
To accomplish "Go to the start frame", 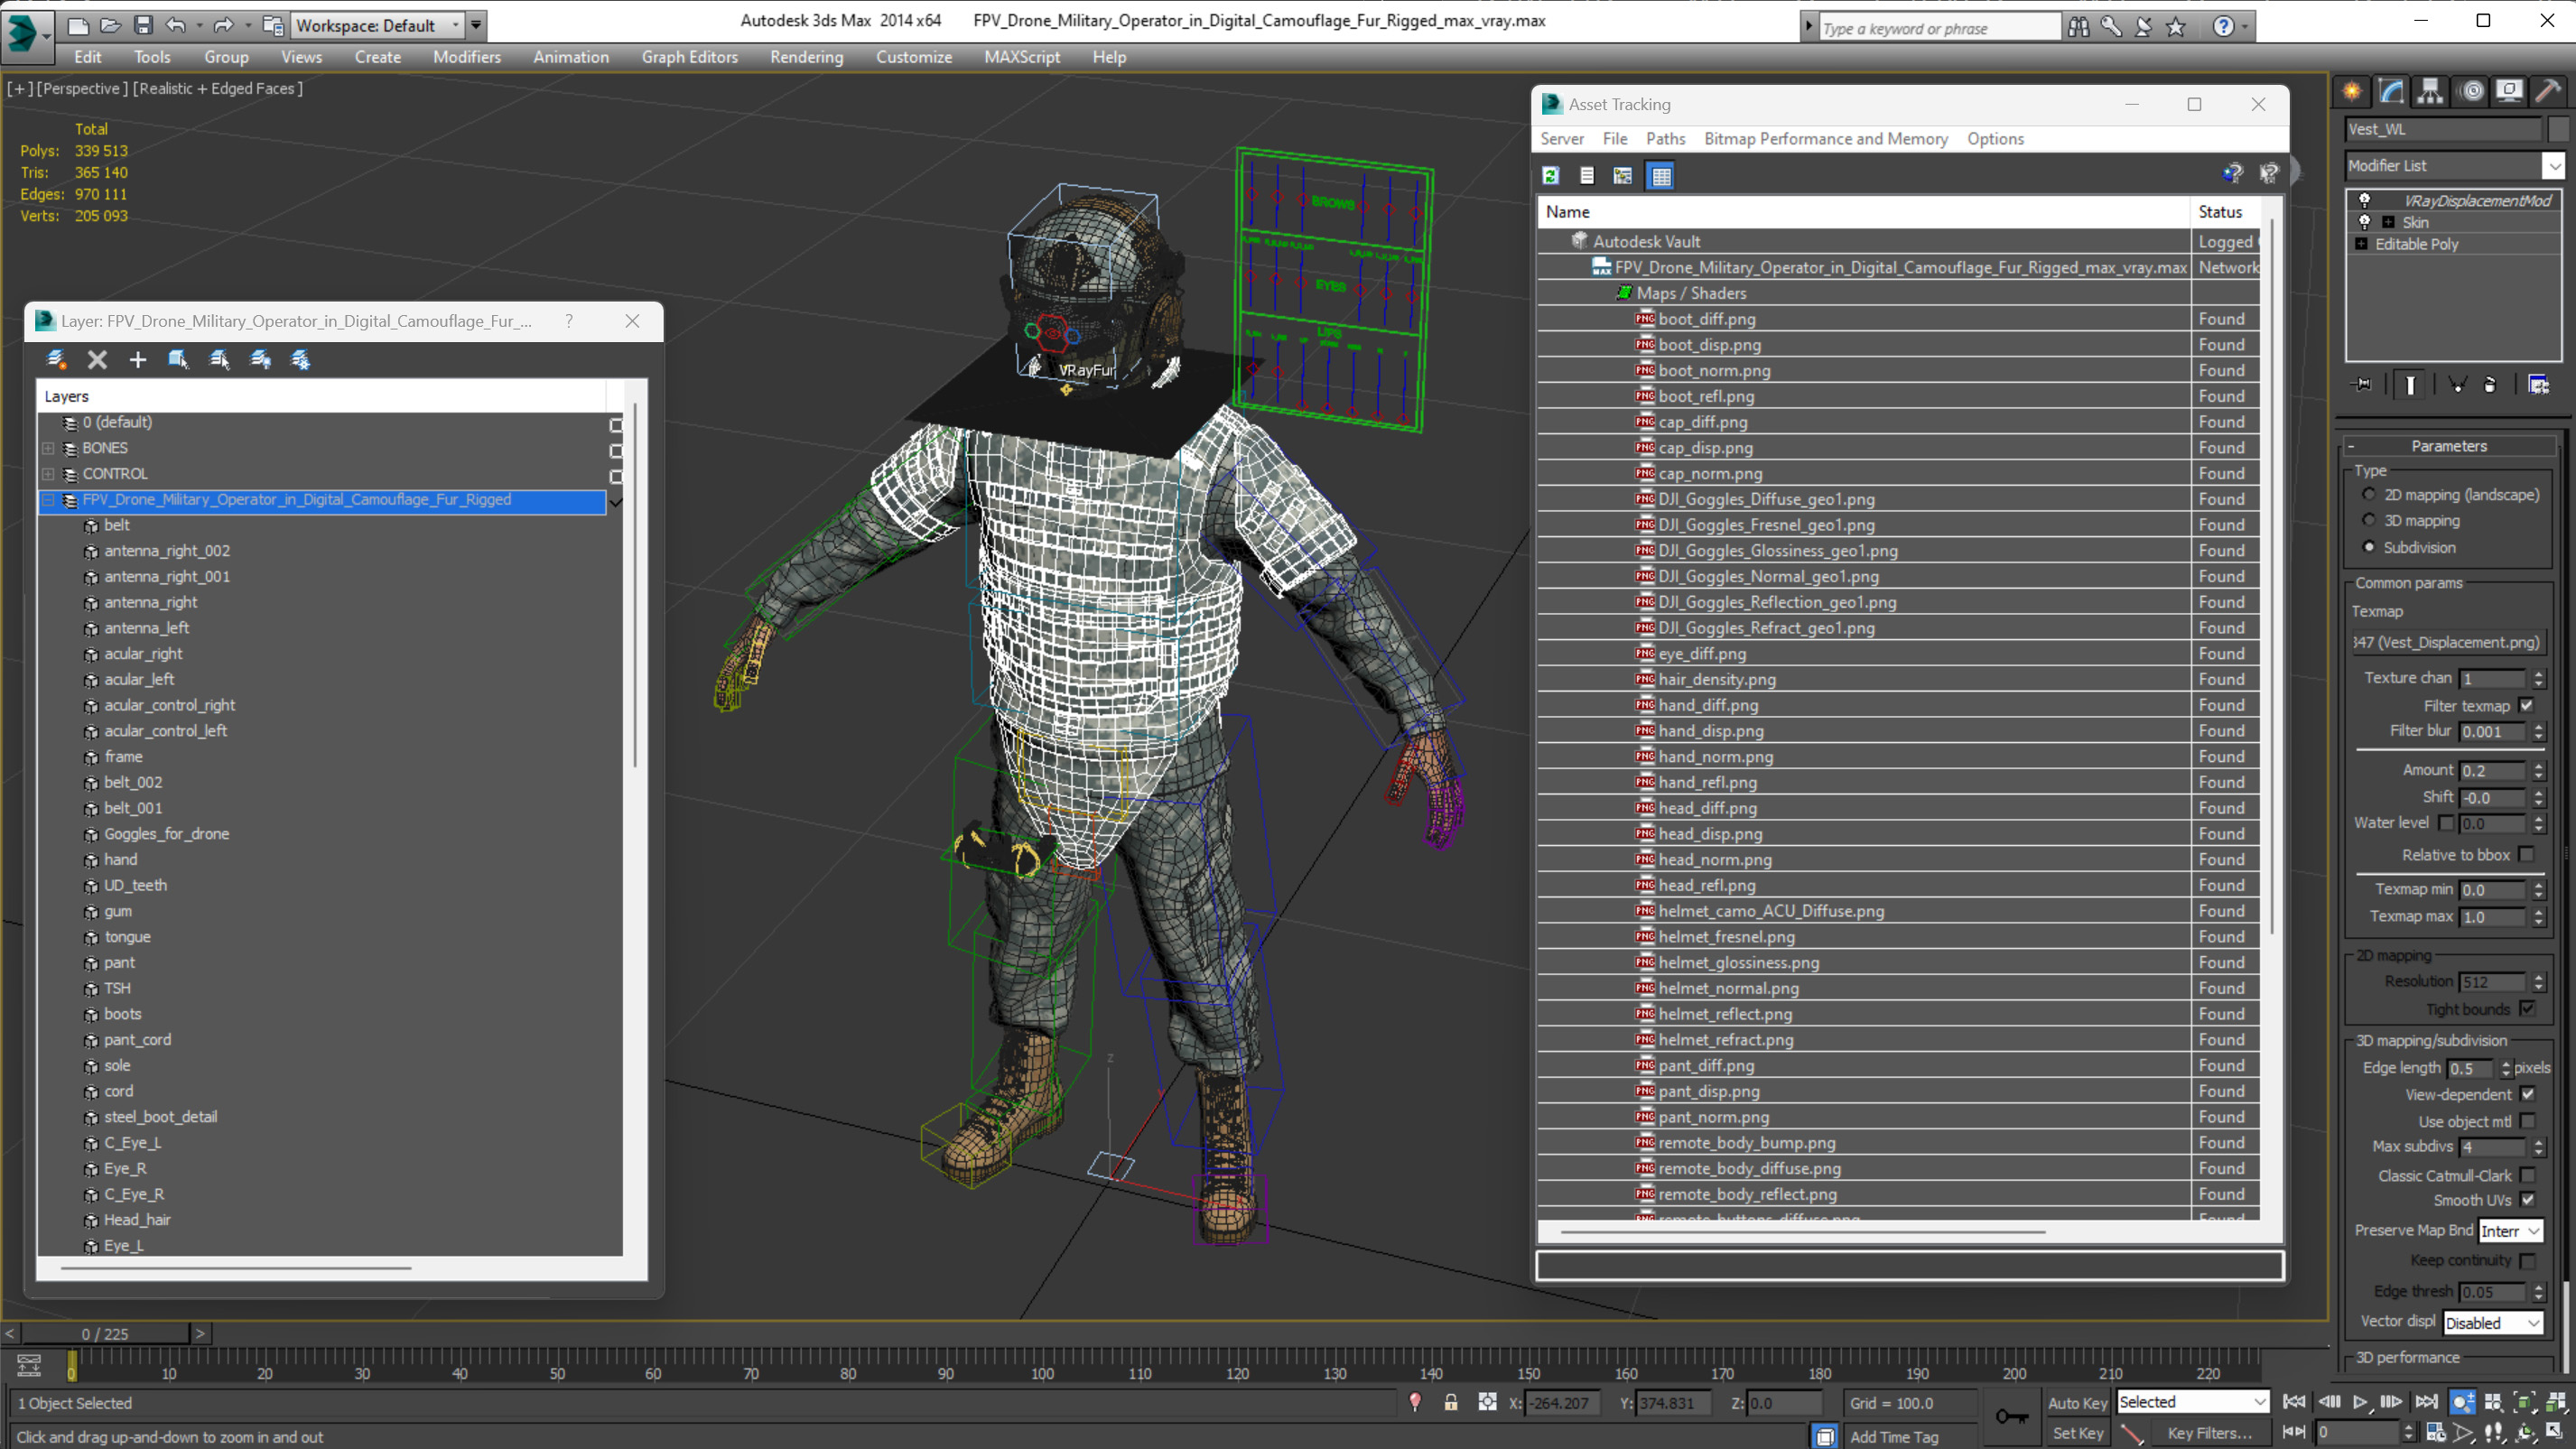I will [x=2294, y=1402].
